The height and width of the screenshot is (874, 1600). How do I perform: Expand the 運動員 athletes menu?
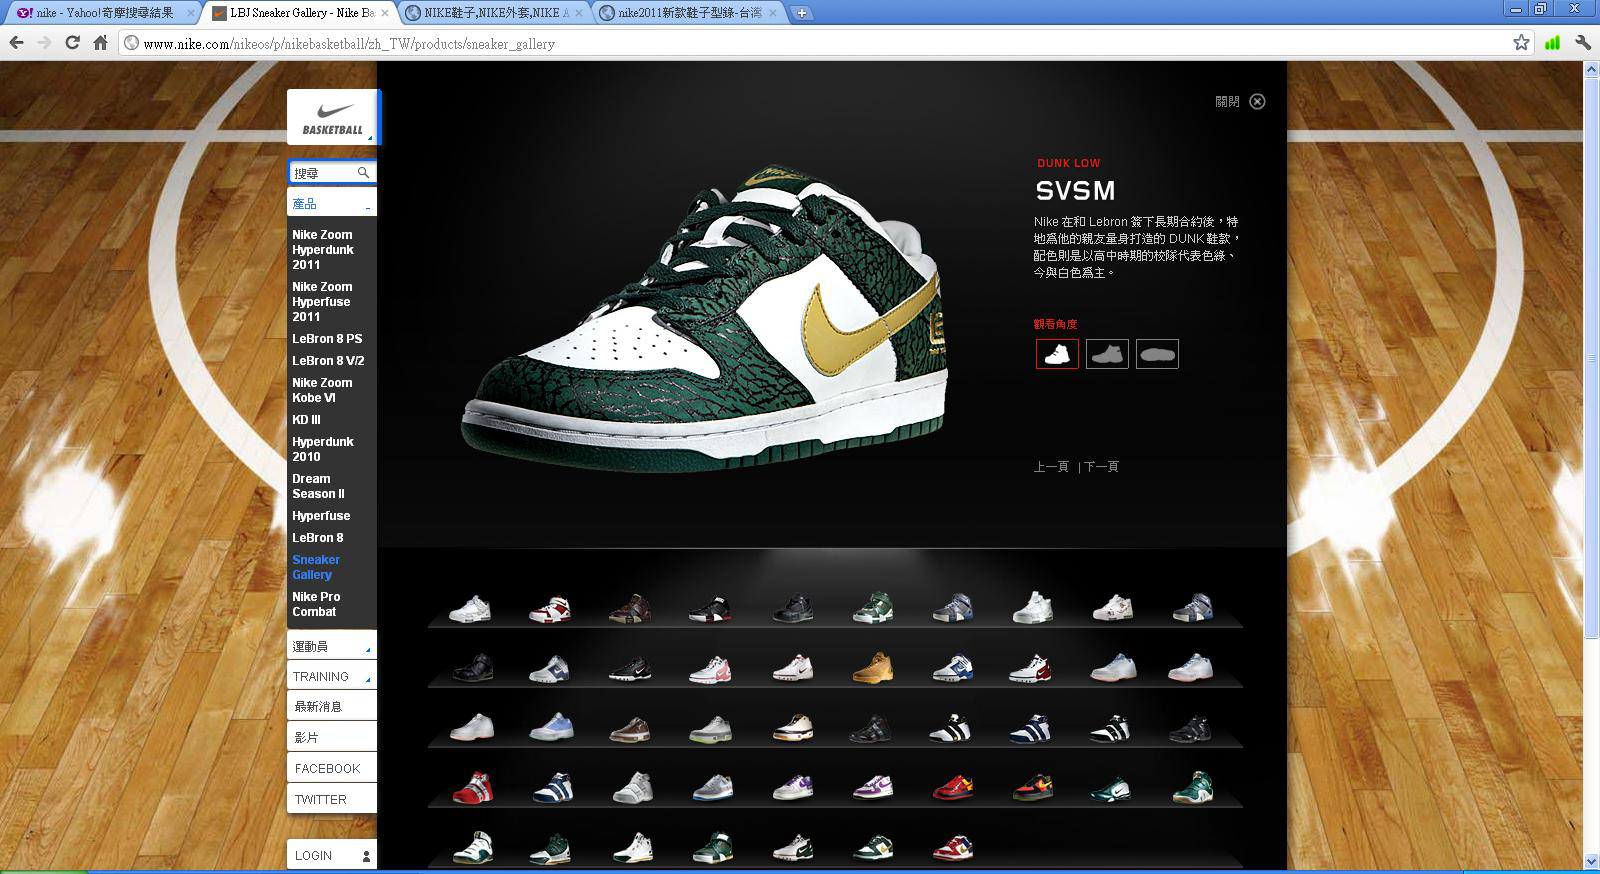click(x=332, y=646)
